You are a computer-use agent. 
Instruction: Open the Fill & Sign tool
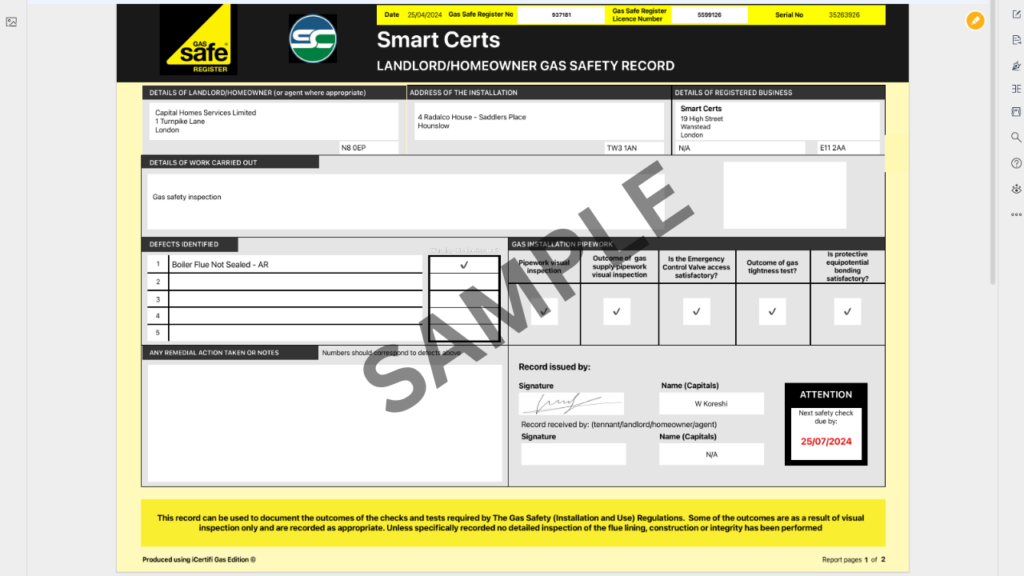tap(1016, 65)
